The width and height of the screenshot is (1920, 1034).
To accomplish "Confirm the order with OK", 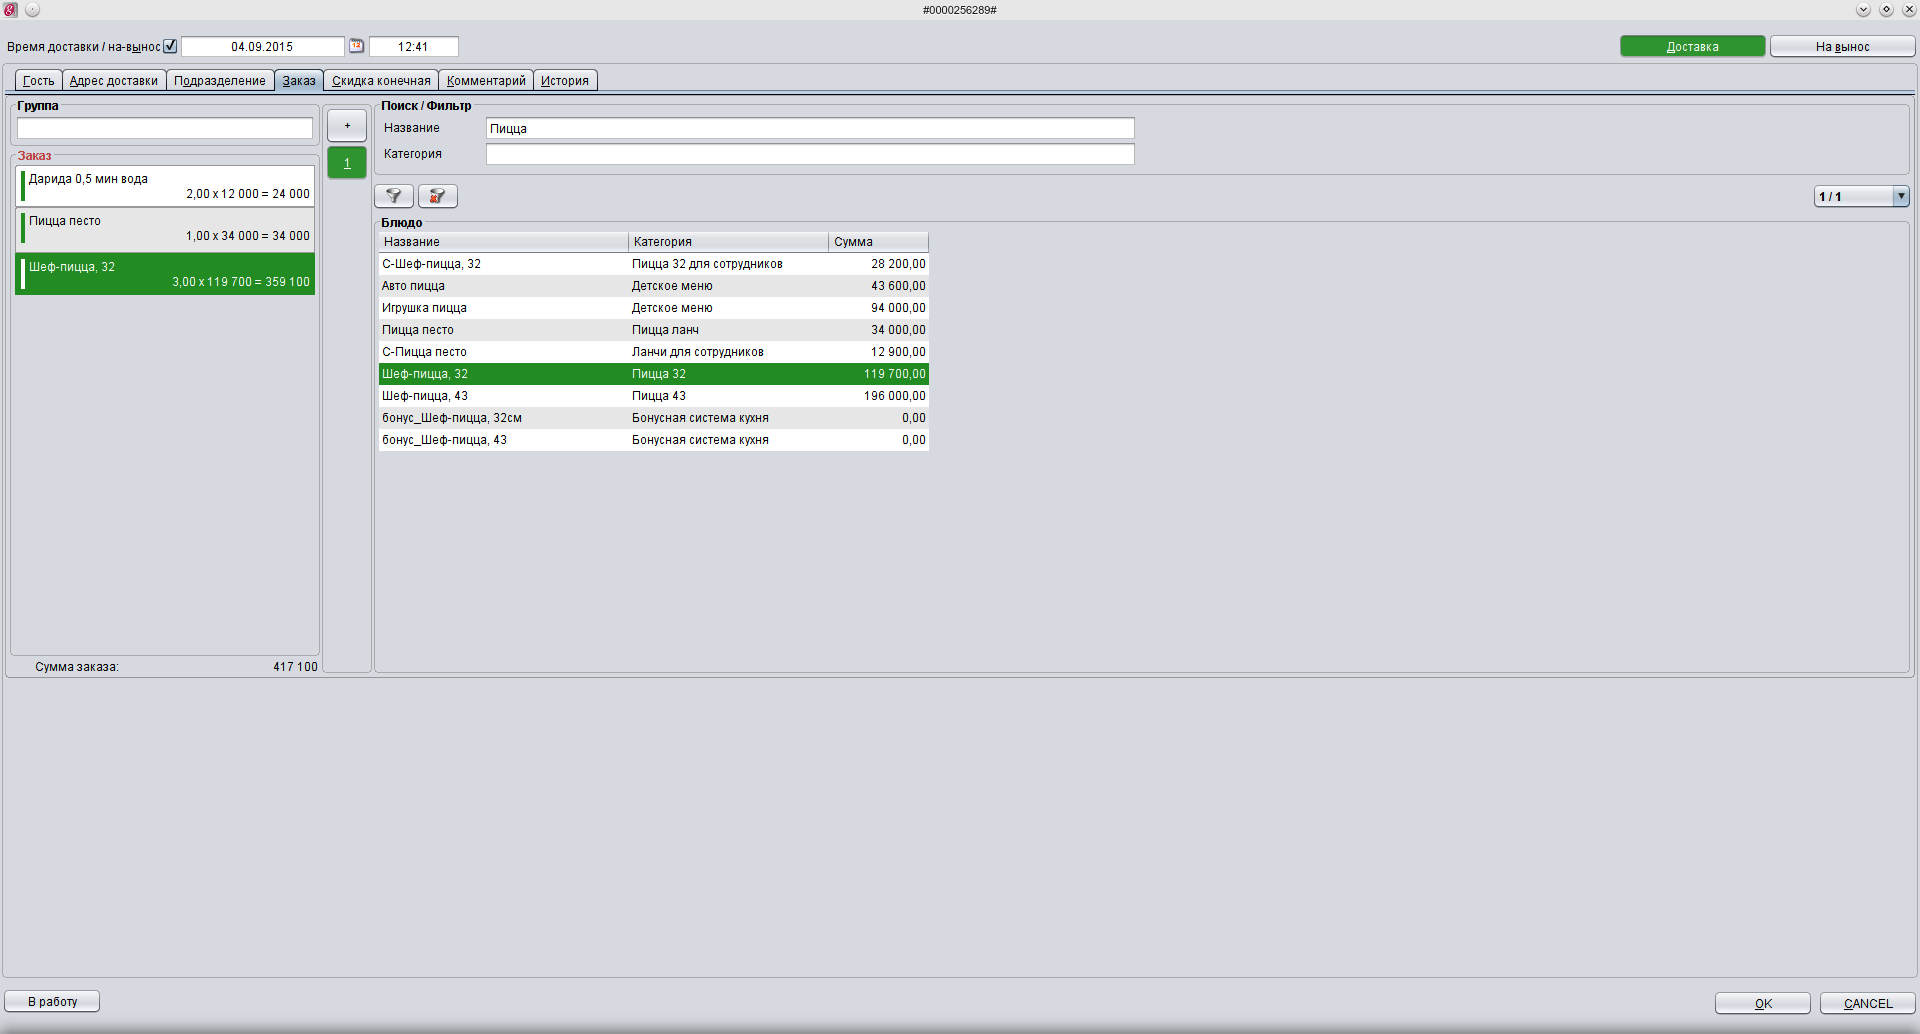I will (1762, 1003).
